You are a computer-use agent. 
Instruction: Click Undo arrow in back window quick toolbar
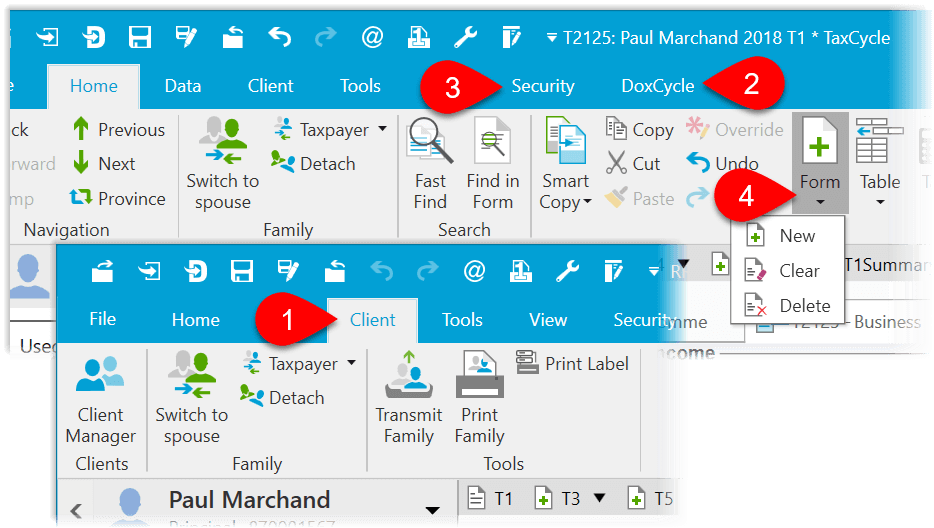279,38
